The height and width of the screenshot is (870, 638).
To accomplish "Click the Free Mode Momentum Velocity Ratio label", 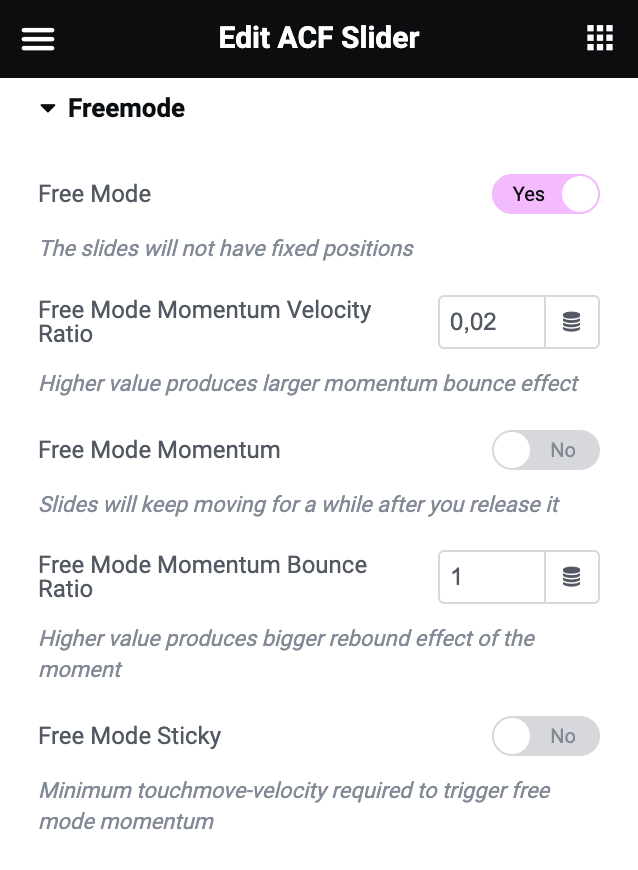I will (205, 322).
